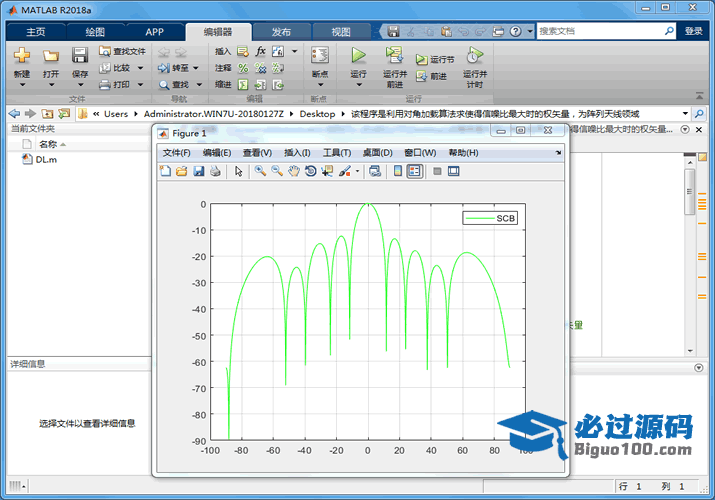Click the editor vertical scrollbar thumb
Viewport: 715px width, 500px height.
coord(690,191)
